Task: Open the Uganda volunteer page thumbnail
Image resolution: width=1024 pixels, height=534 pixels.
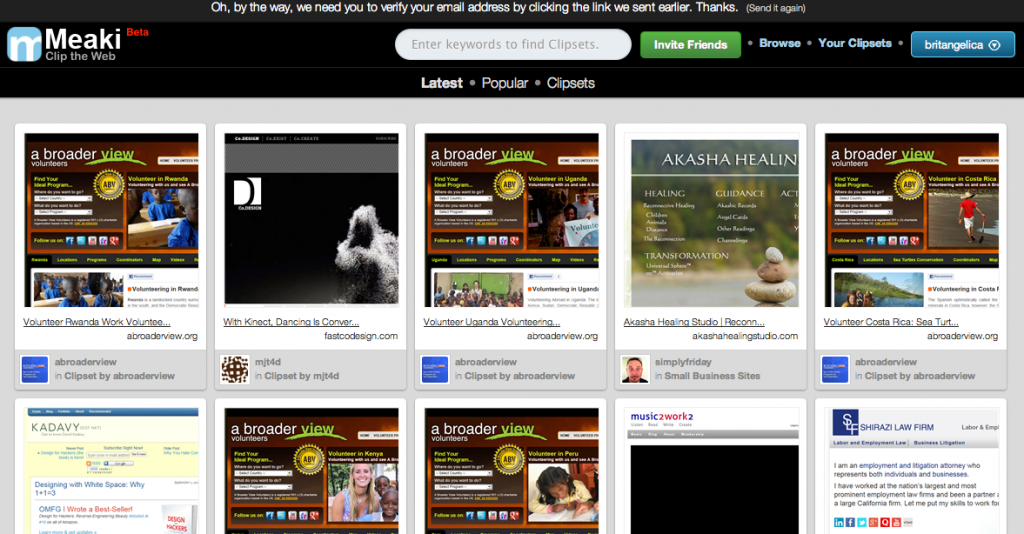Action: click(x=511, y=220)
